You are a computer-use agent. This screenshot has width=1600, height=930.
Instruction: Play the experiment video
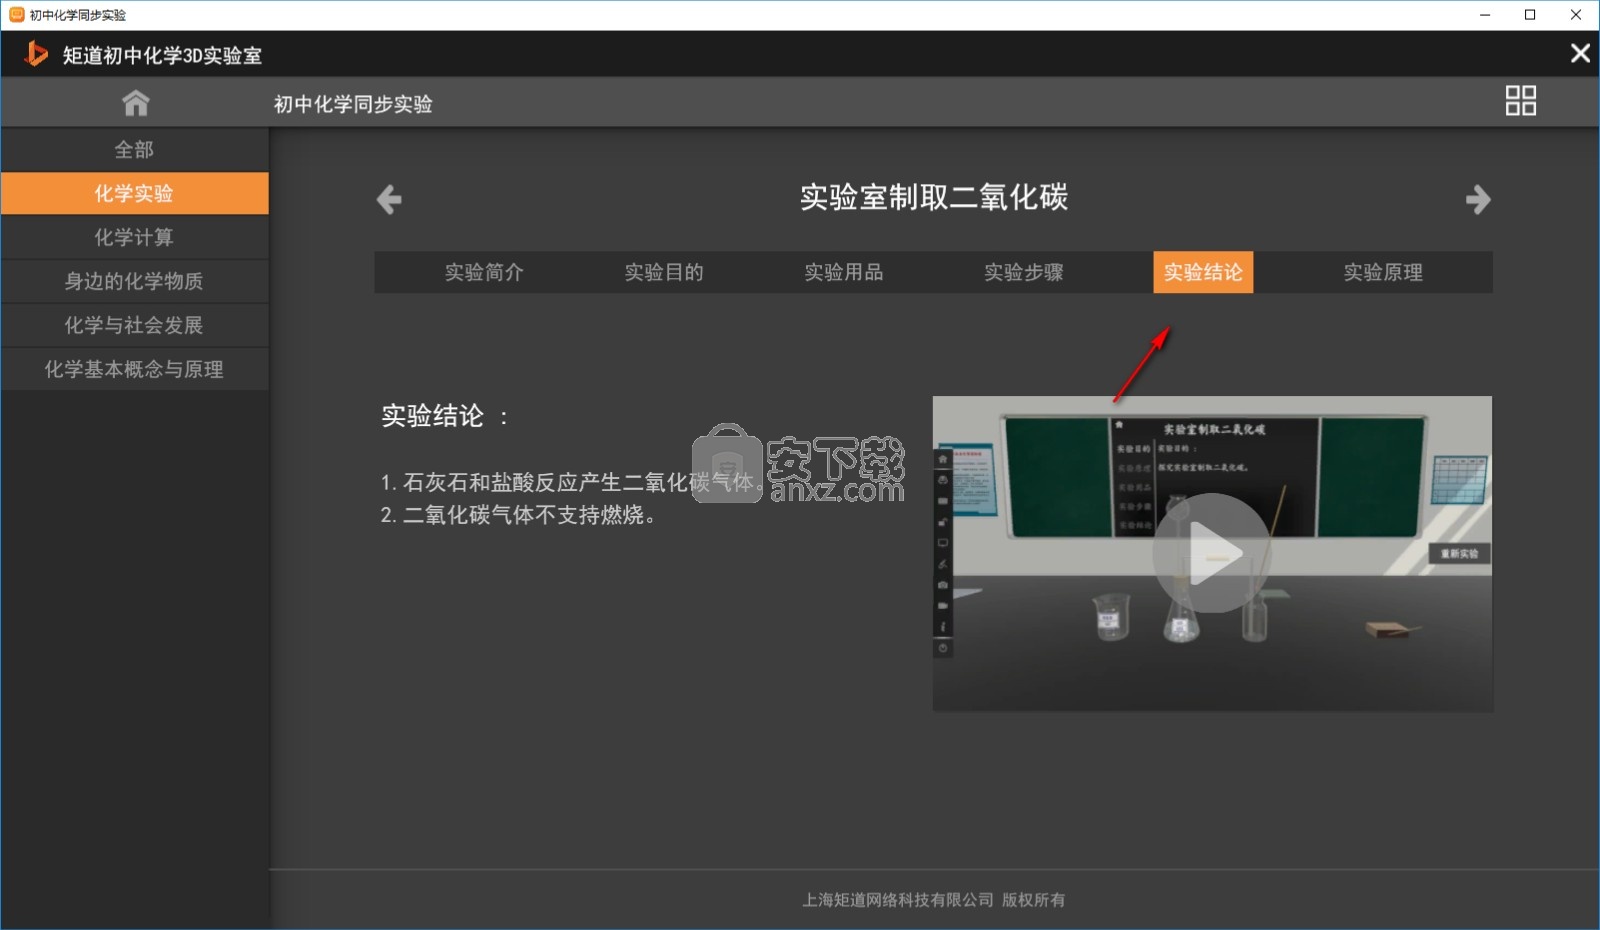pyautogui.click(x=1211, y=553)
